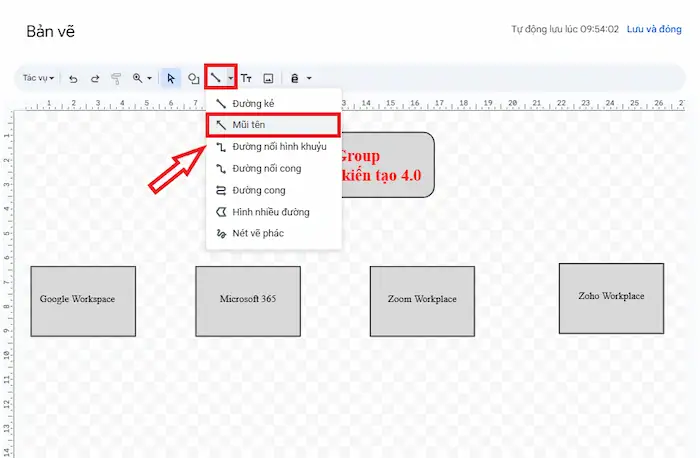
Task: Expand the line tool dropdown arrow
Action: tap(230, 78)
